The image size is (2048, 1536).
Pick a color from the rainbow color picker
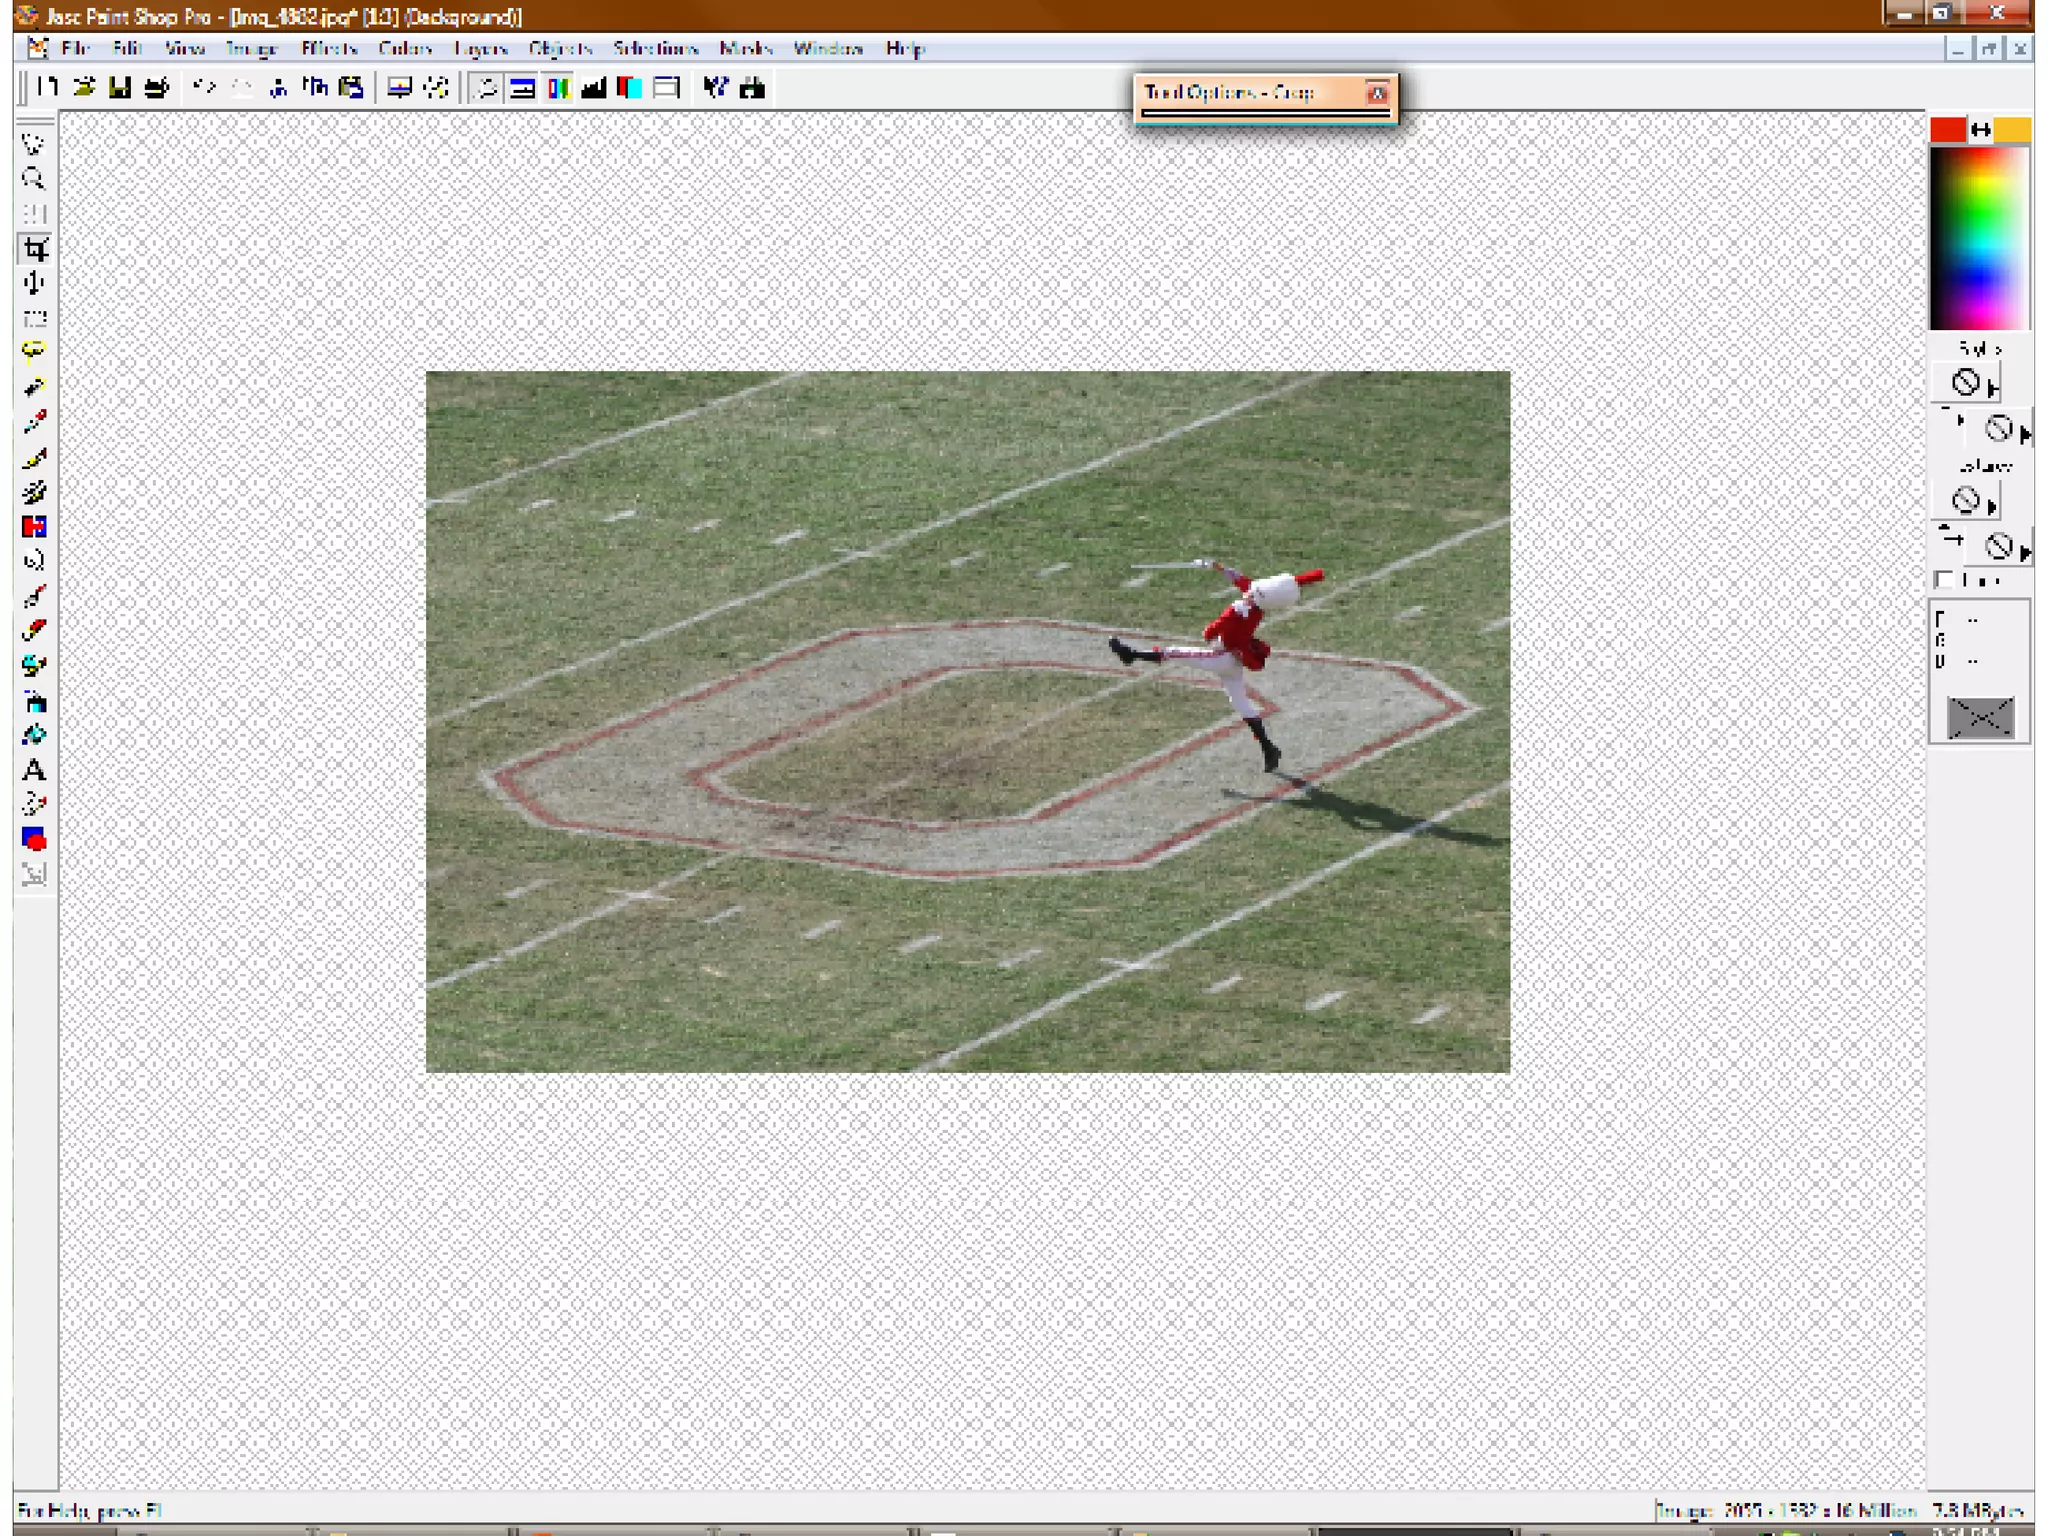(1978, 238)
